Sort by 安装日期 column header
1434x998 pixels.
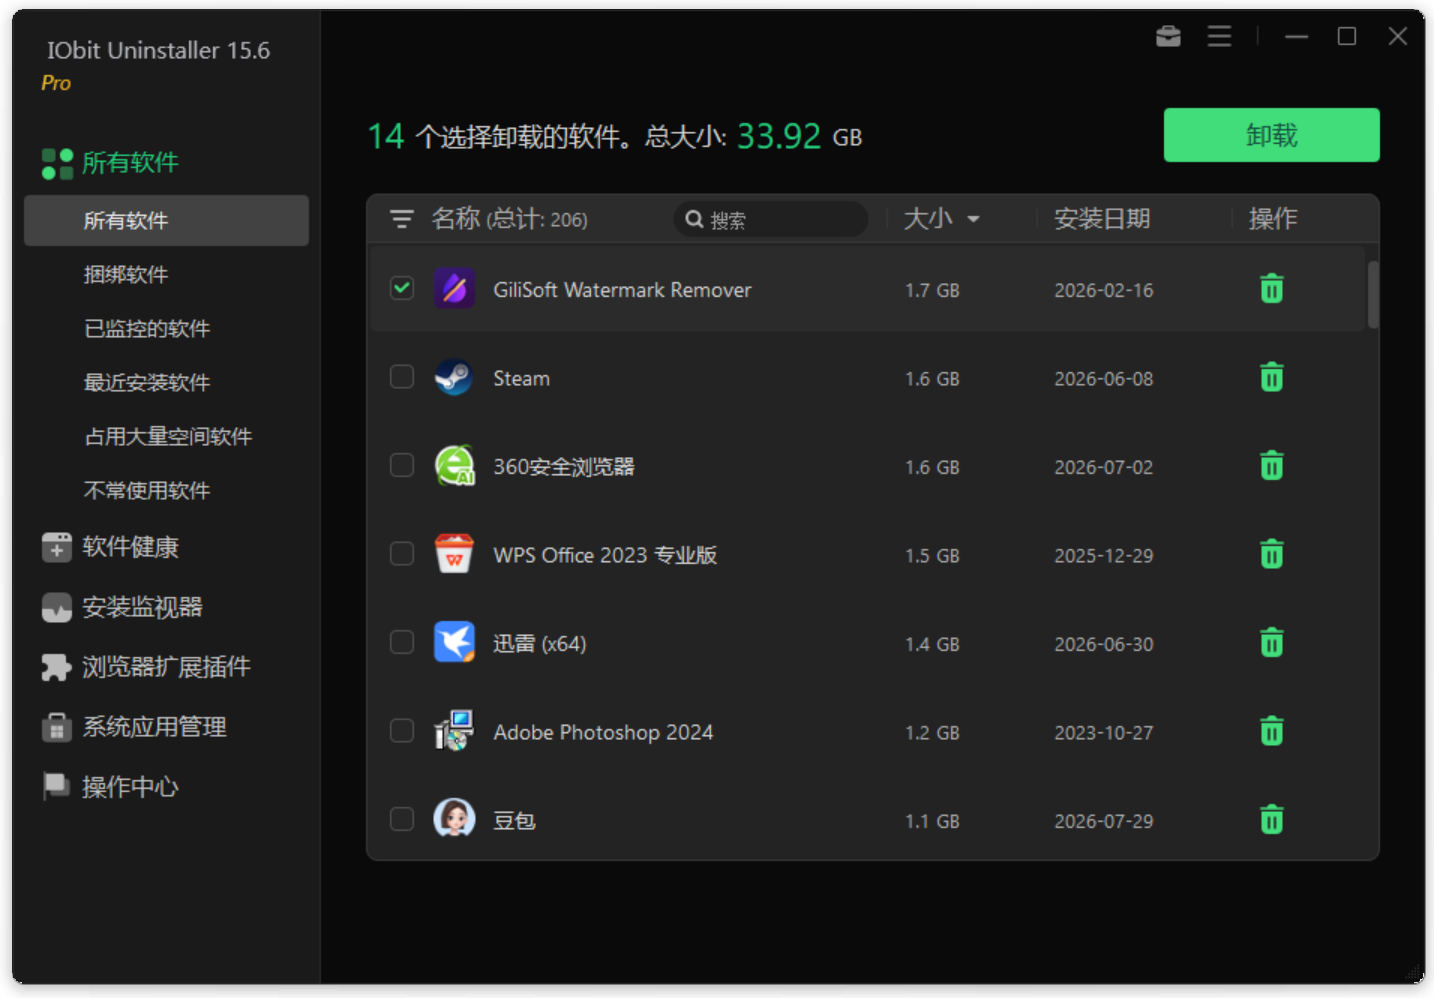point(1102,219)
